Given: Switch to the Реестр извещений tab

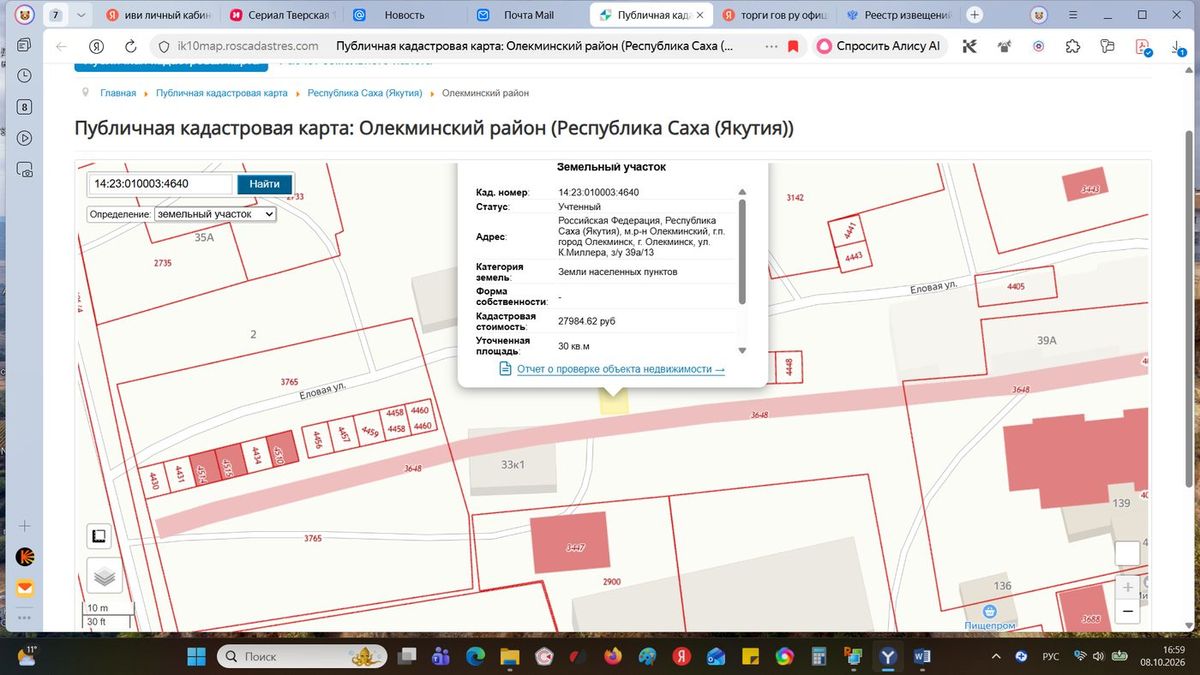Looking at the screenshot, I should click(900, 16).
